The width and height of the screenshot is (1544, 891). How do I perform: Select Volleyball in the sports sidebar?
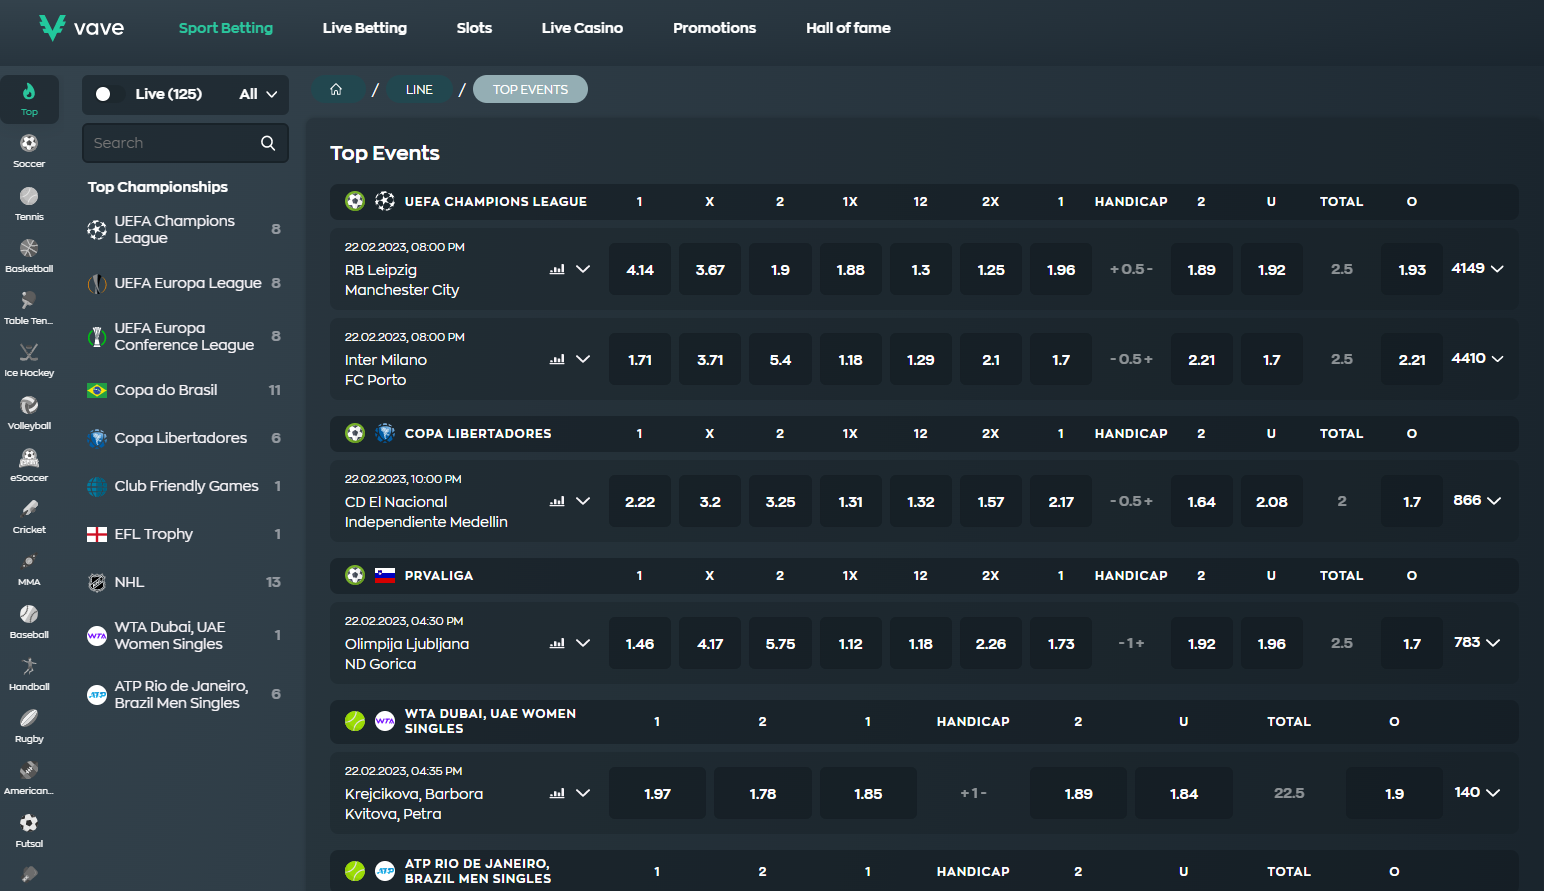pos(29,412)
